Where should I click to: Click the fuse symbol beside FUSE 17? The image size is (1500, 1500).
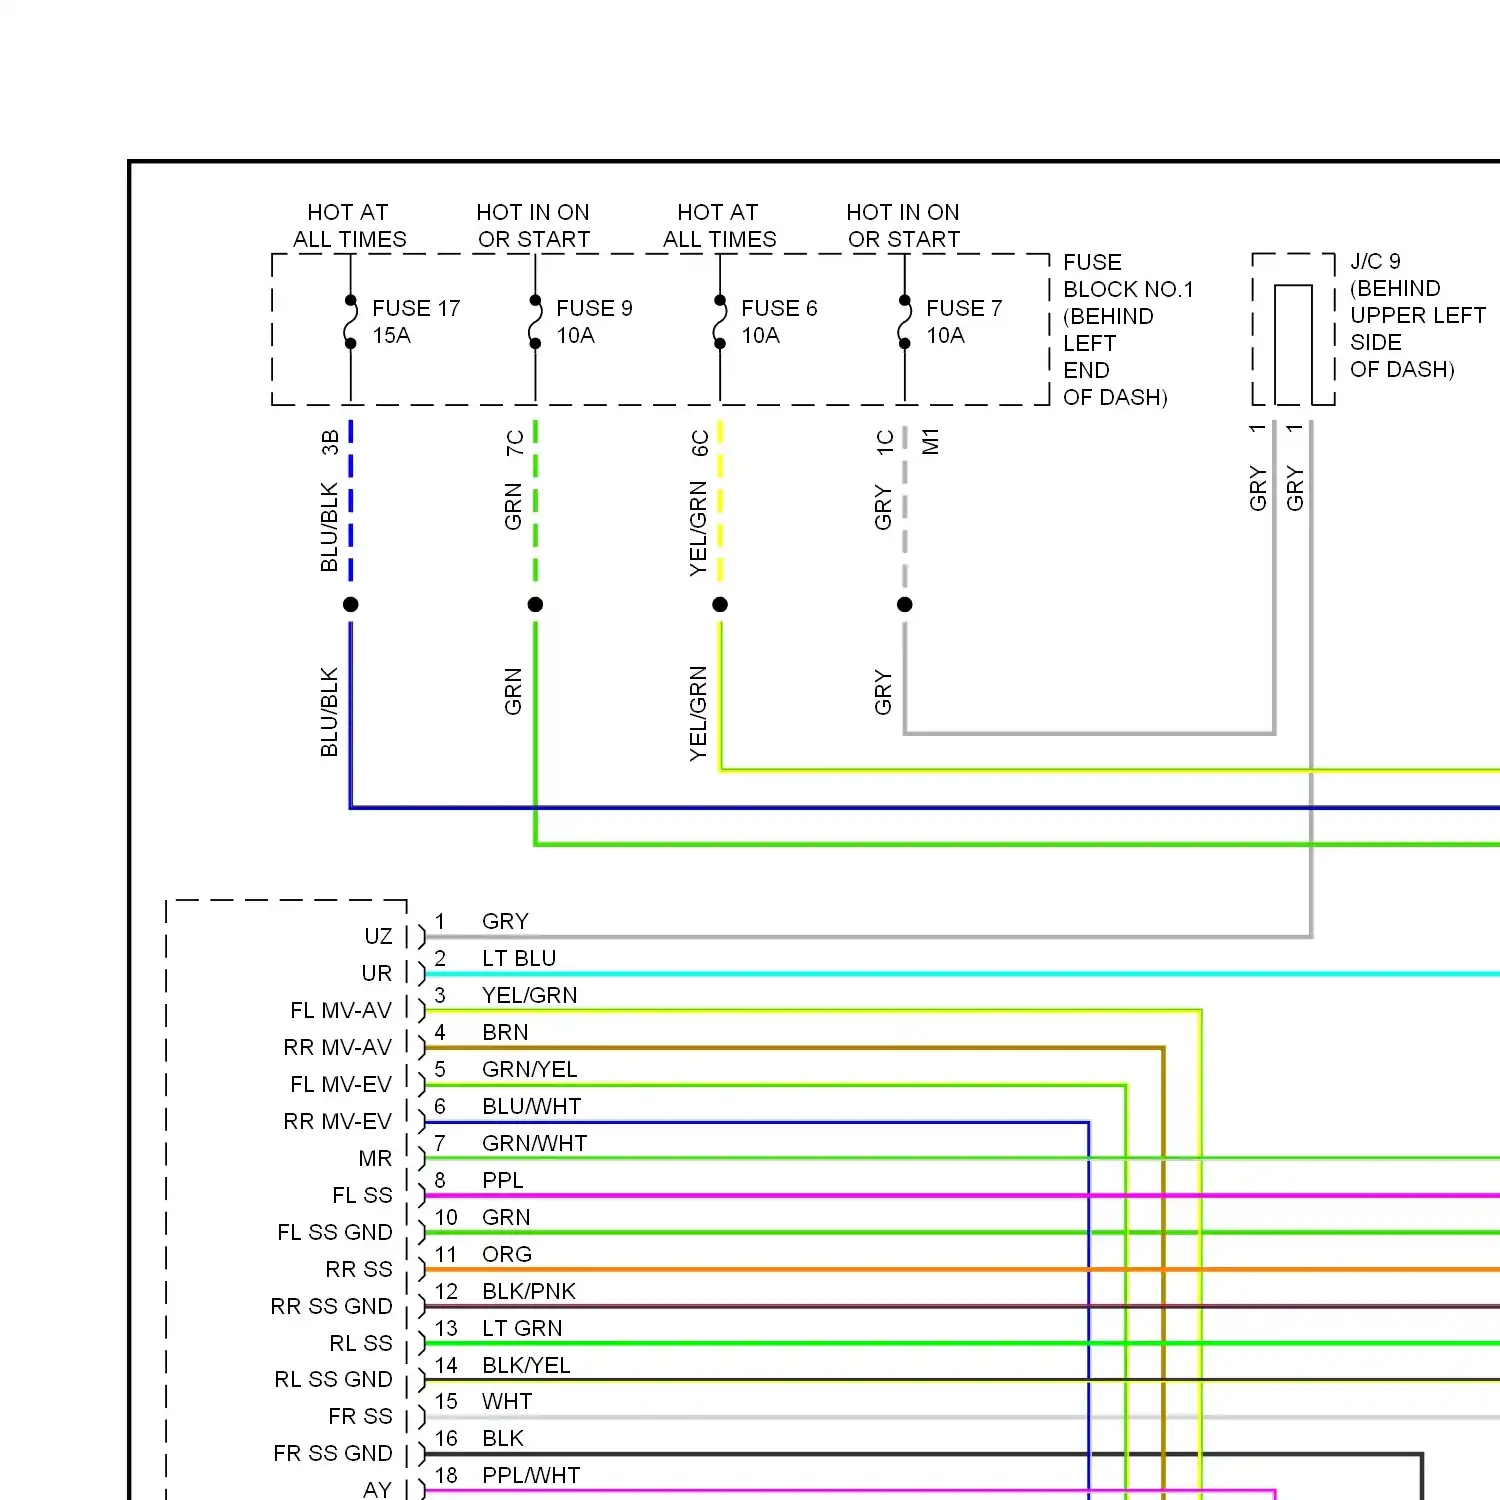point(350,322)
